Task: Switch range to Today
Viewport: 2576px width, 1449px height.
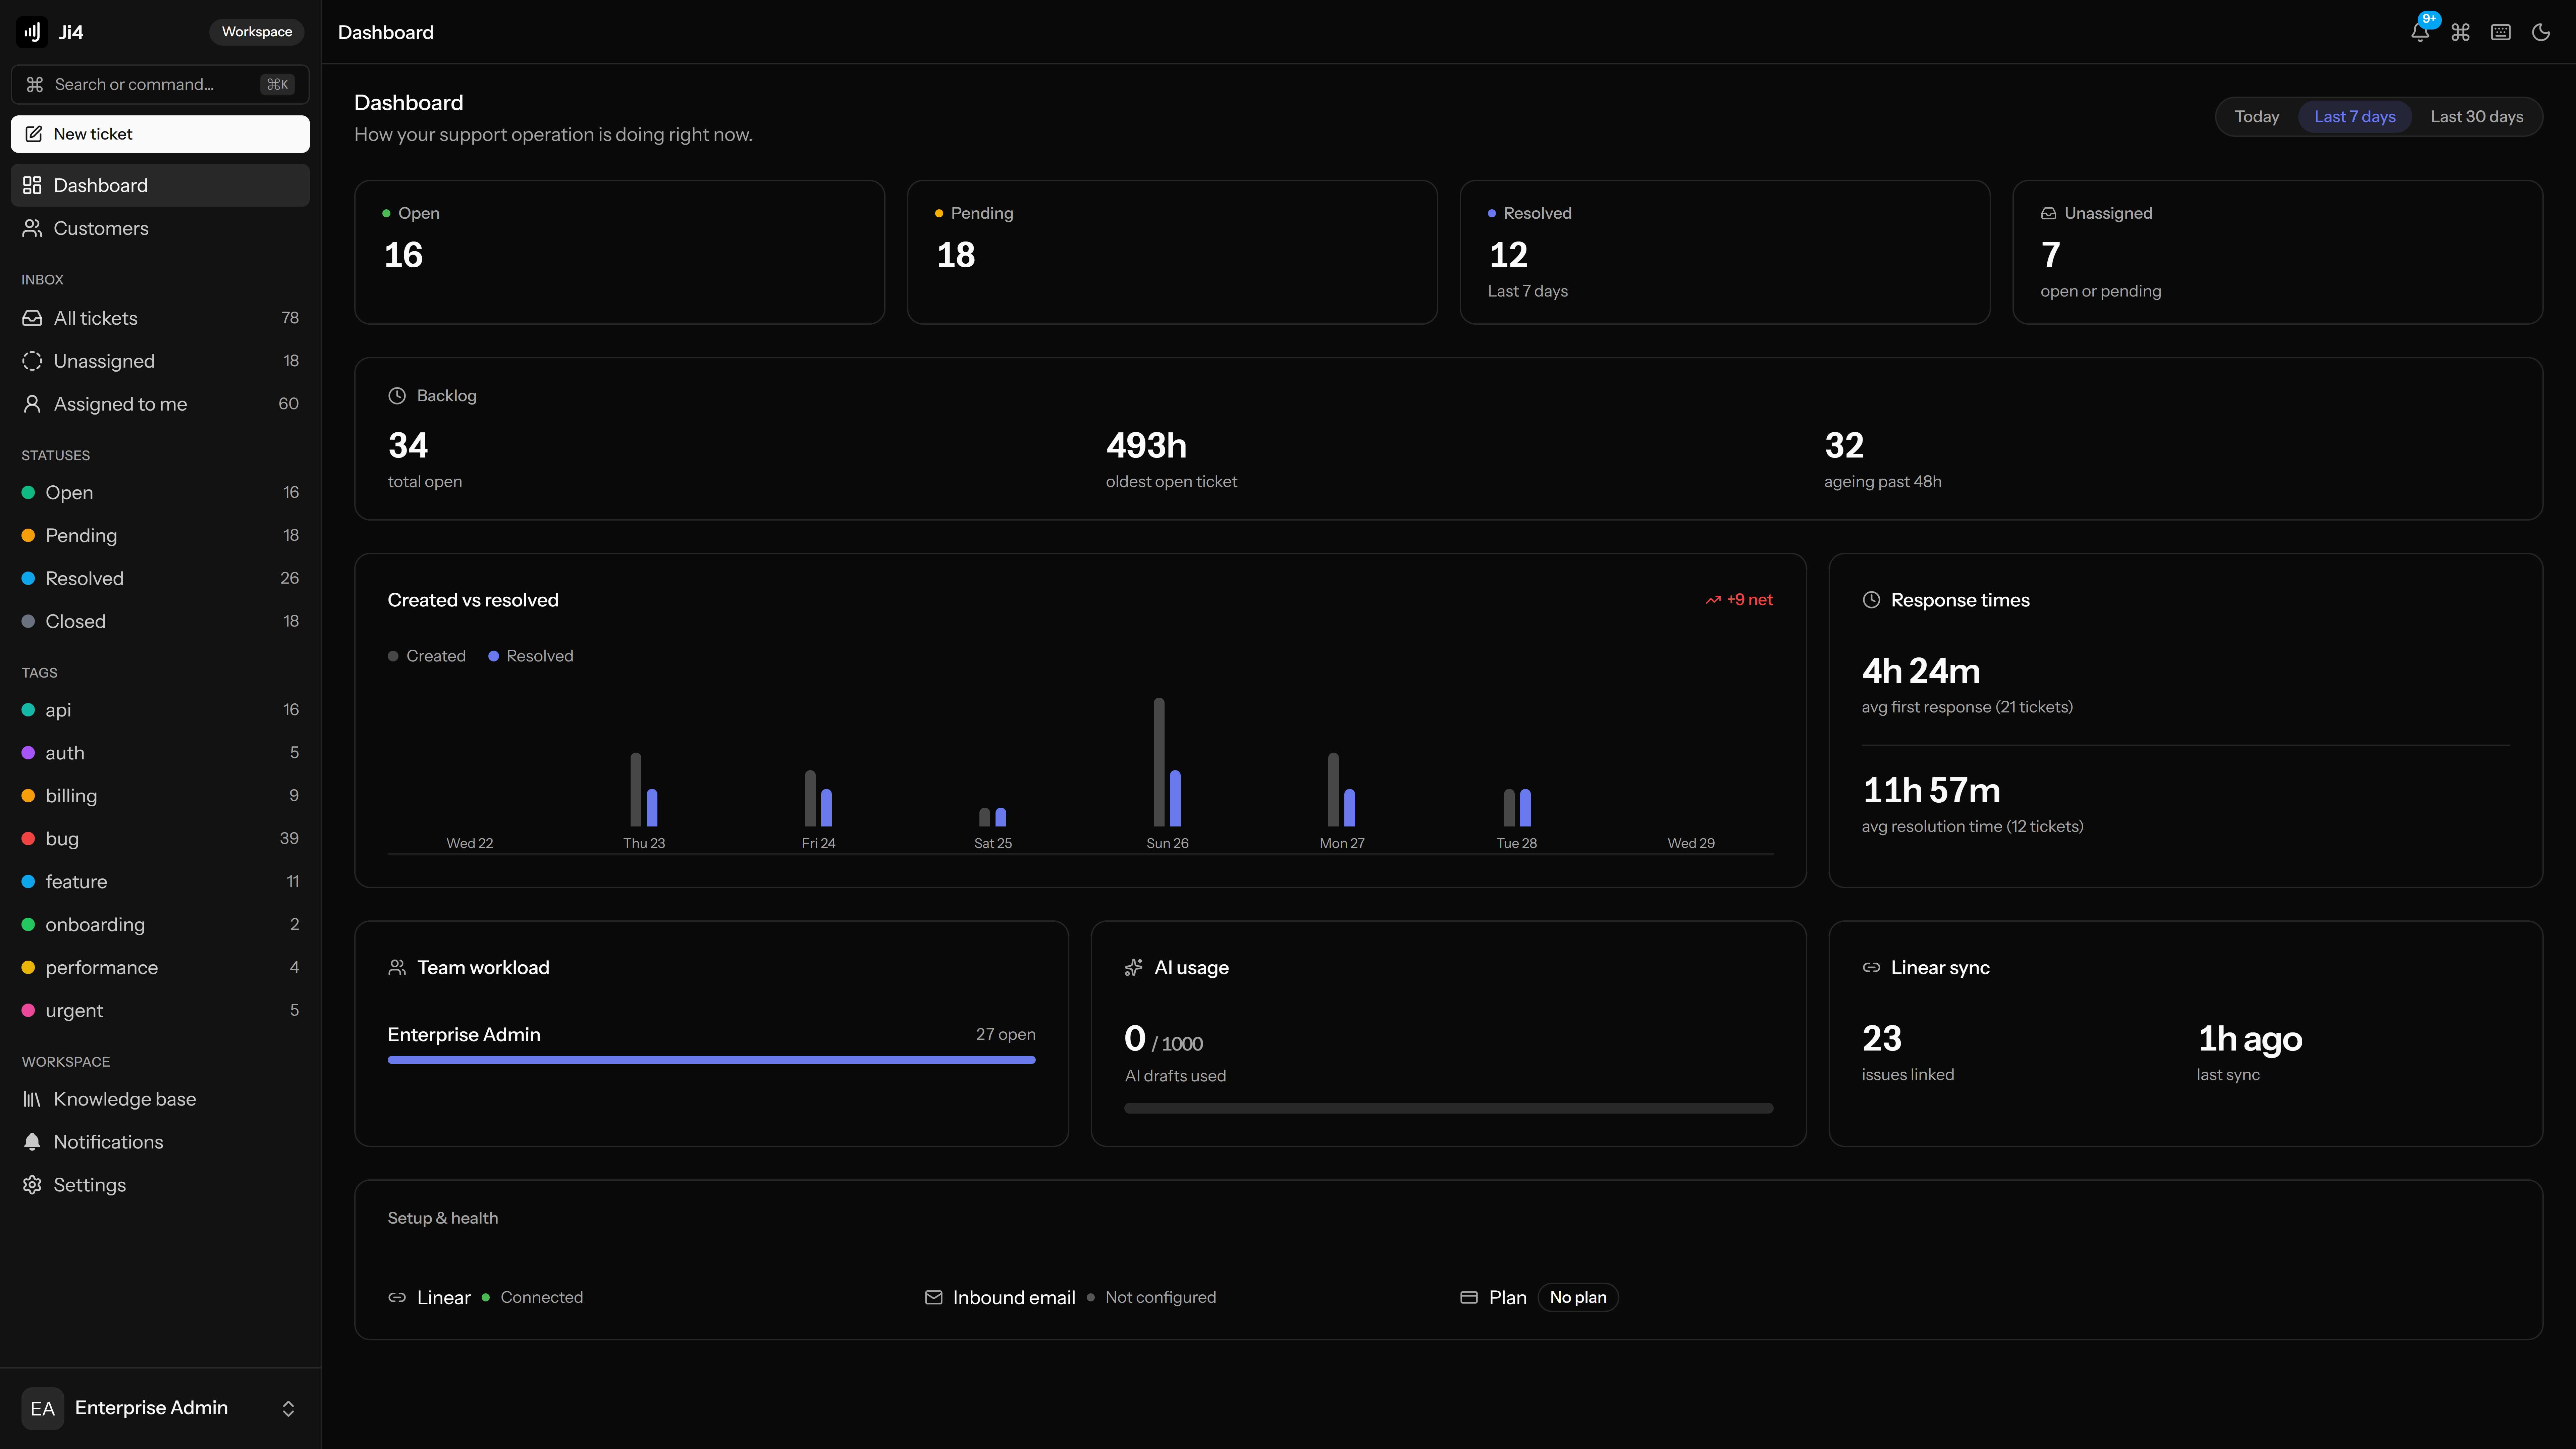Action: pyautogui.click(x=2257, y=117)
